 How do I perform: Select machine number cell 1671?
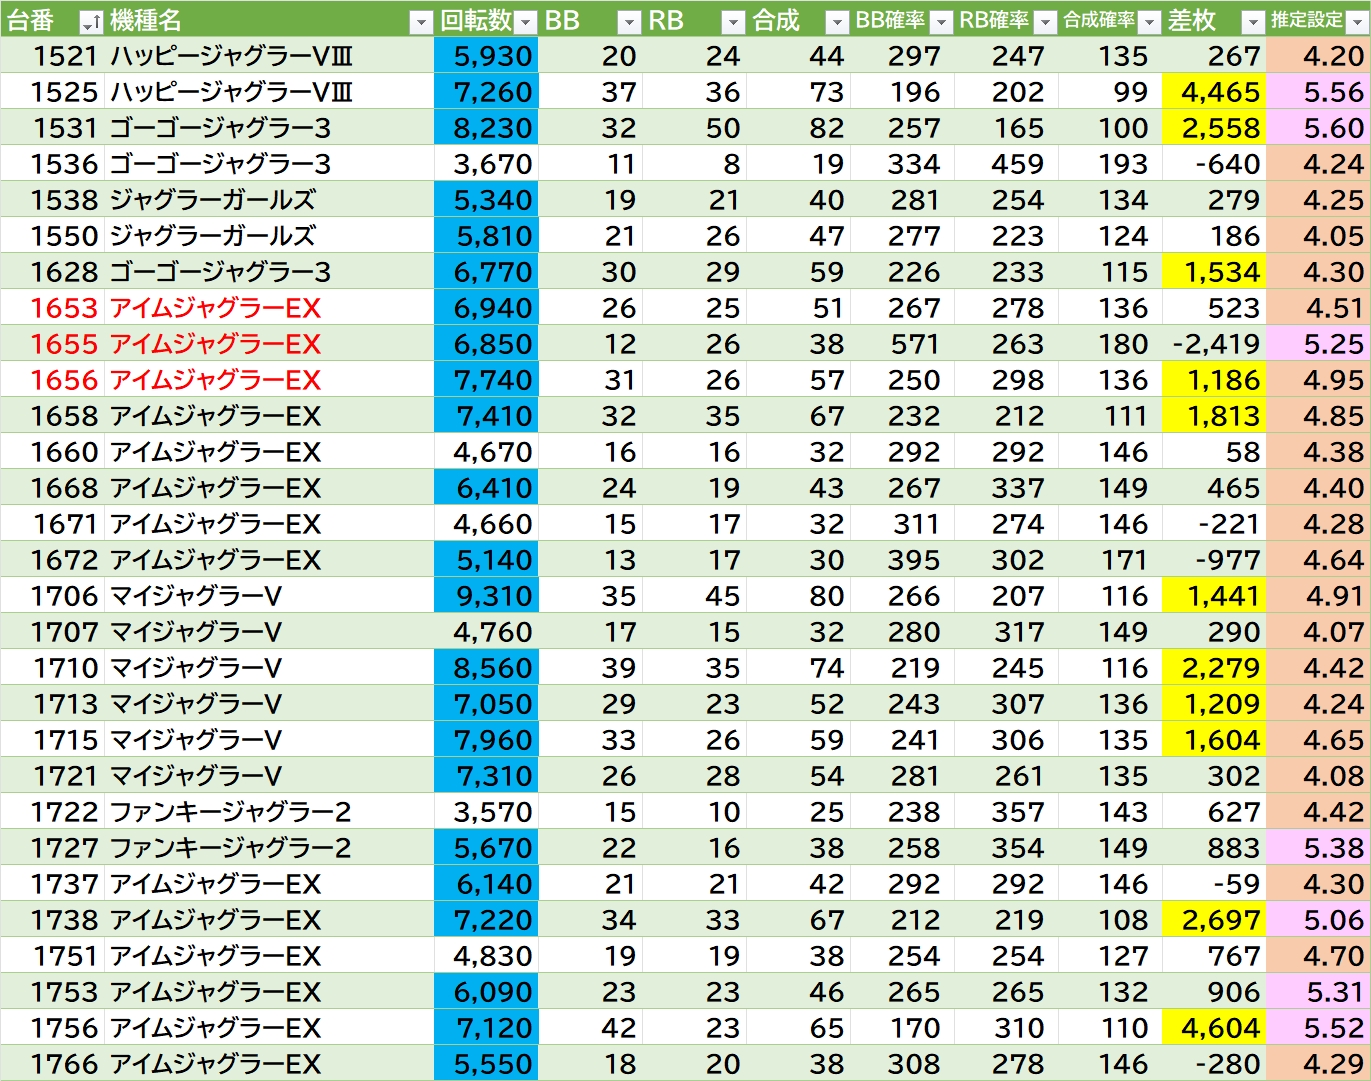(x=52, y=524)
